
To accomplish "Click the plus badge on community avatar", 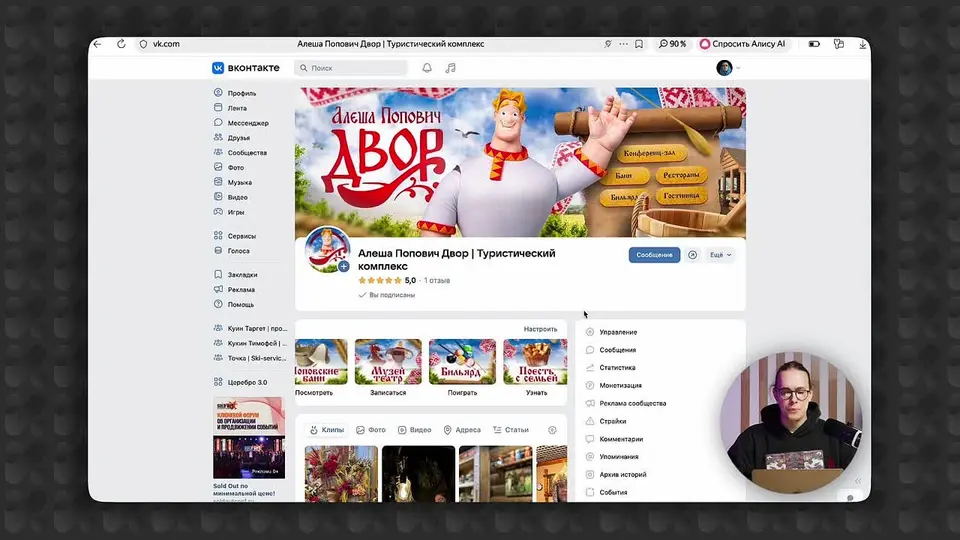I will click(x=344, y=266).
